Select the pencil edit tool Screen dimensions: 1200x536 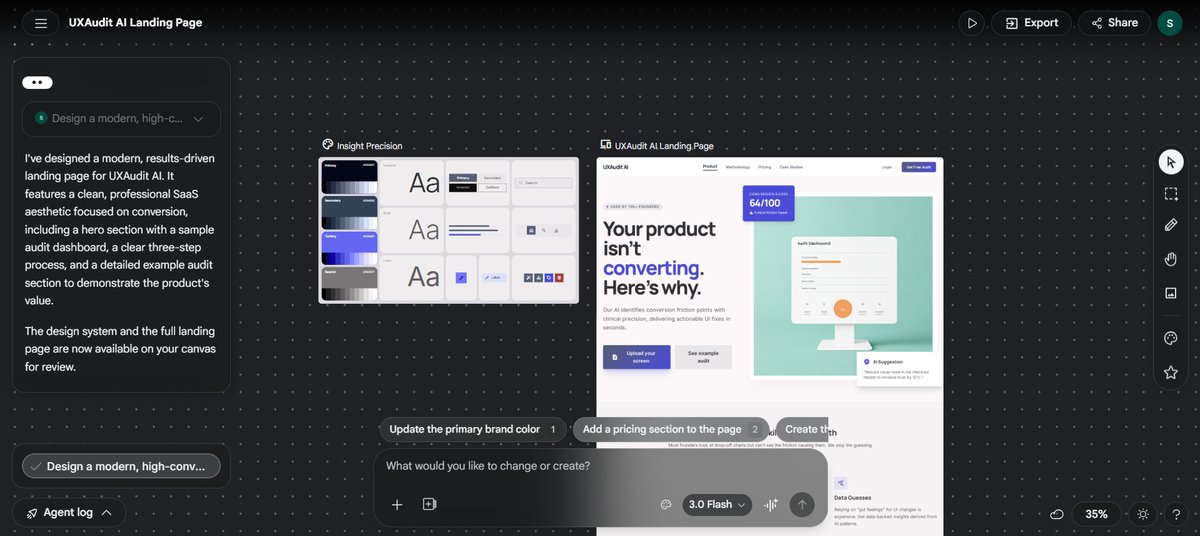pos(1171,226)
